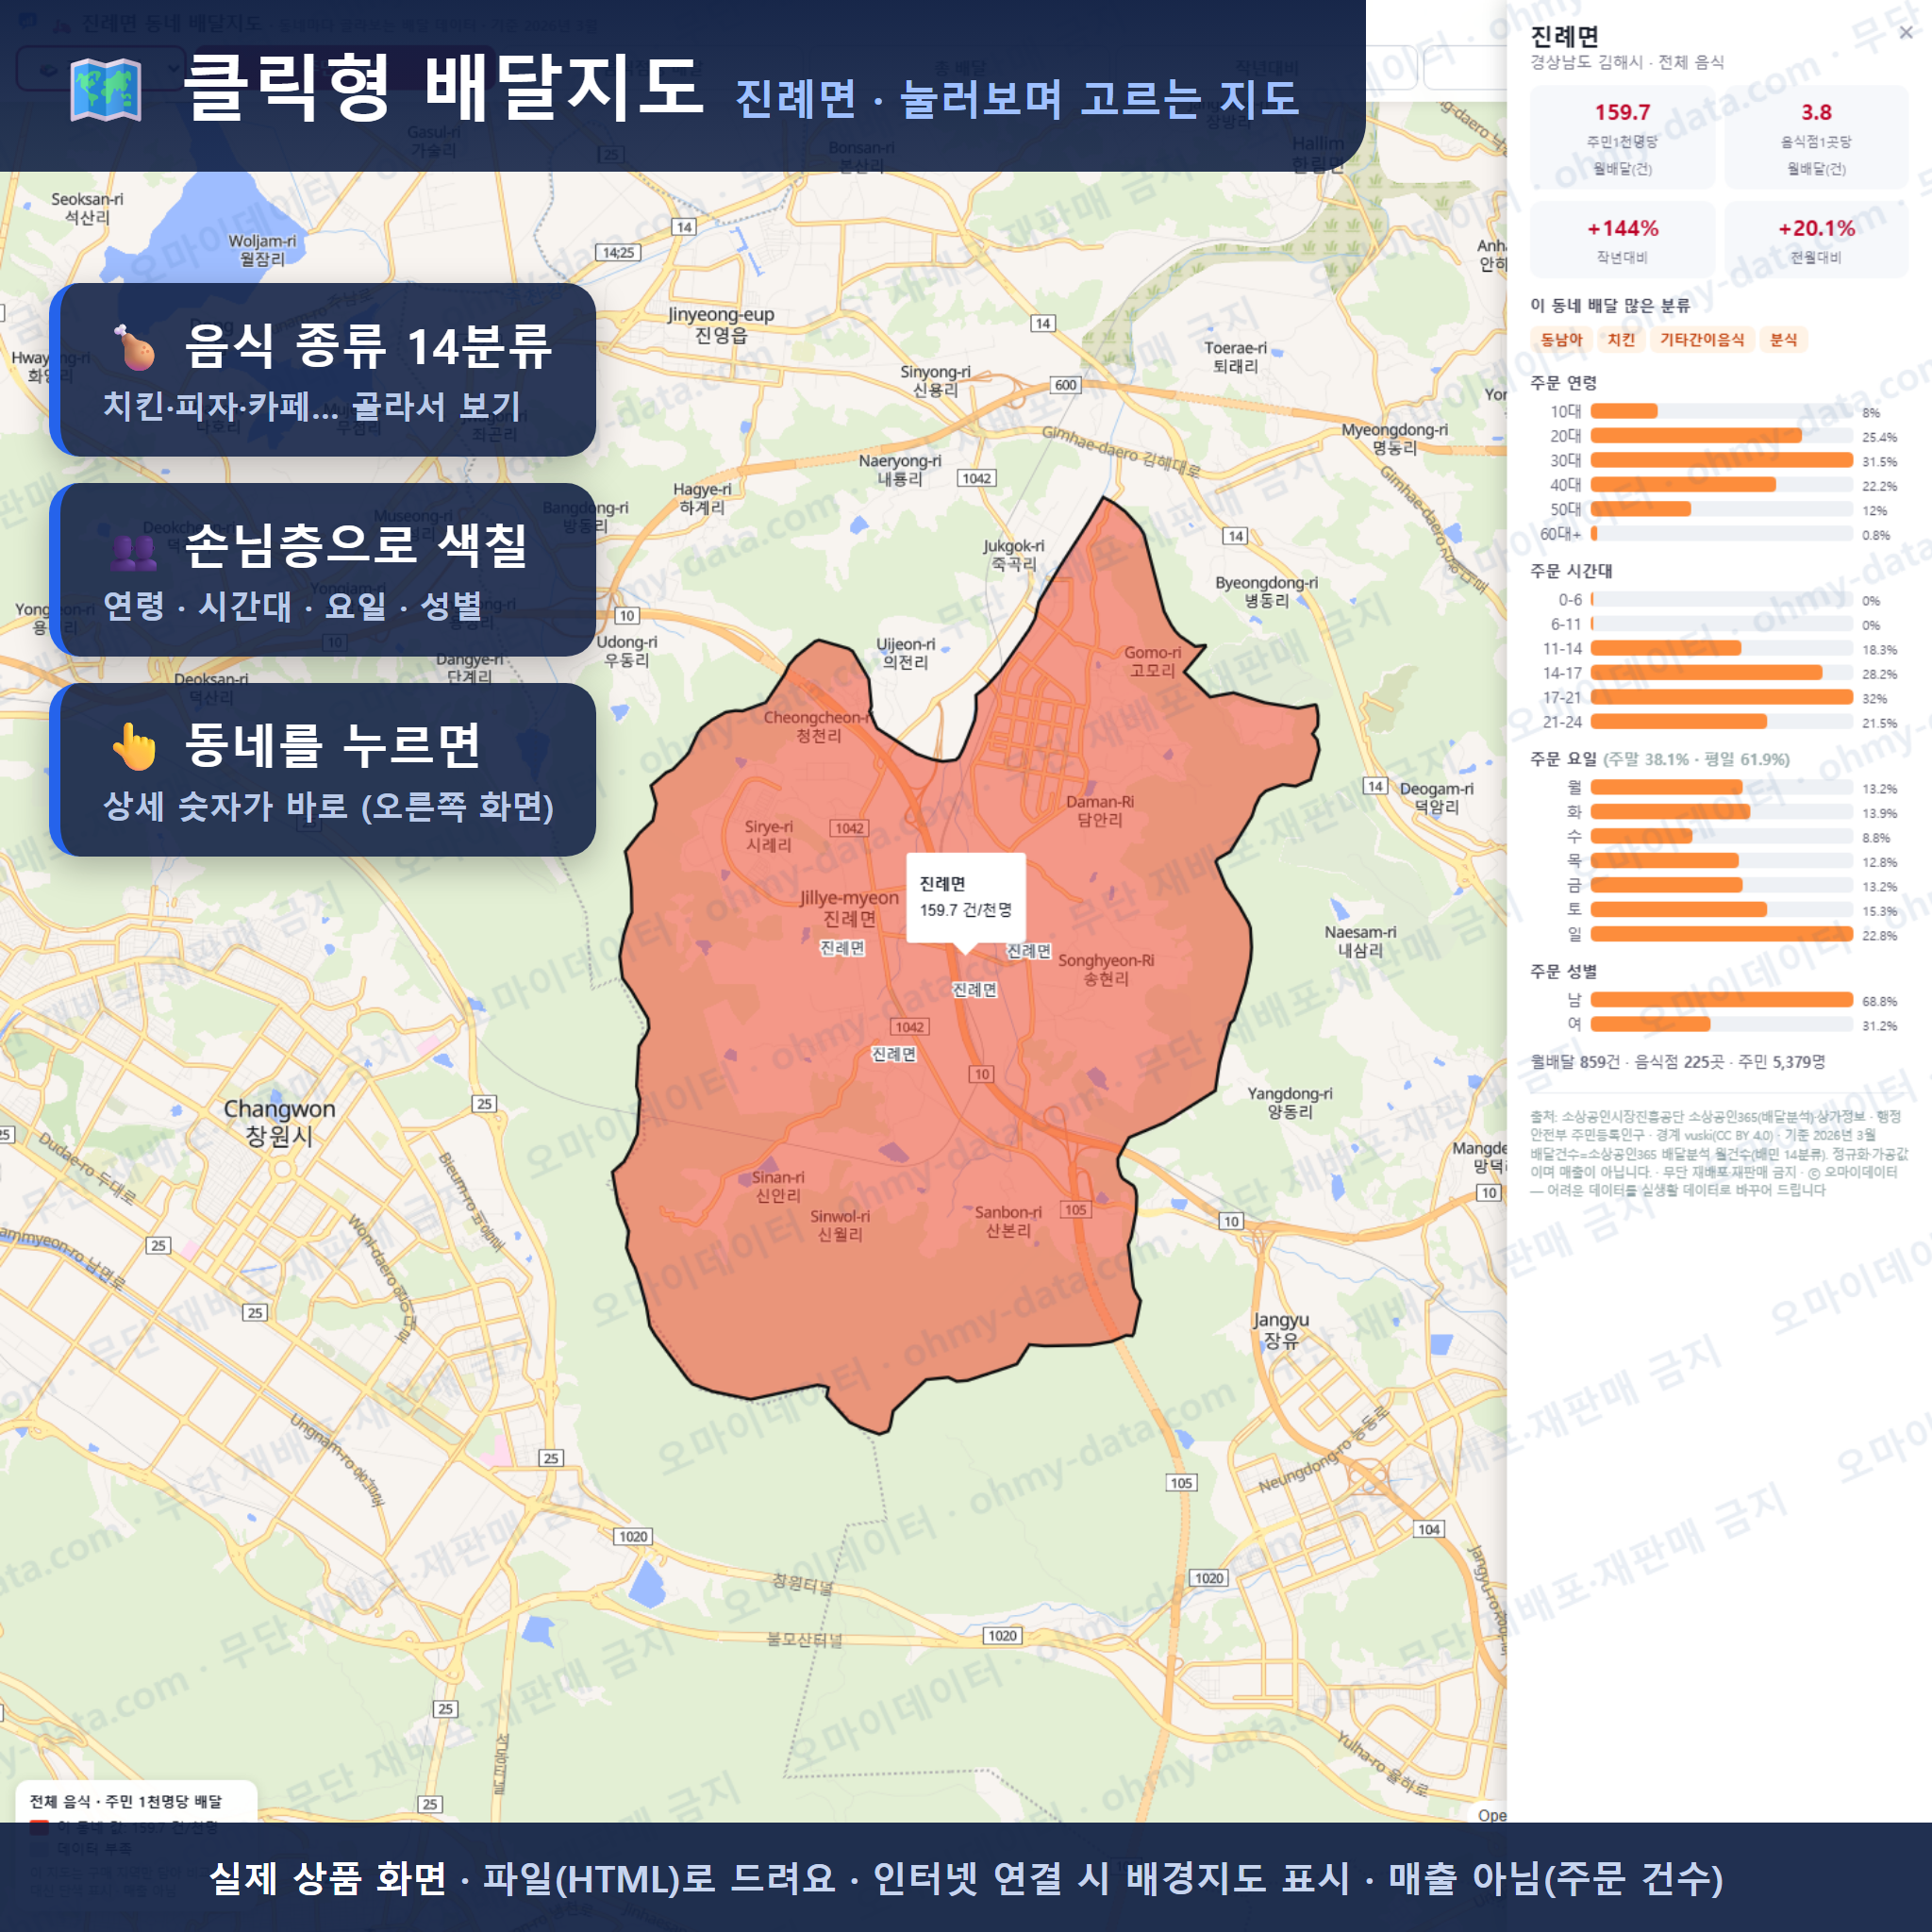1932x1932 pixels.
Task: Click the Cheongcheon-ri 청천리 map label
Action: pyautogui.click(x=817, y=726)
